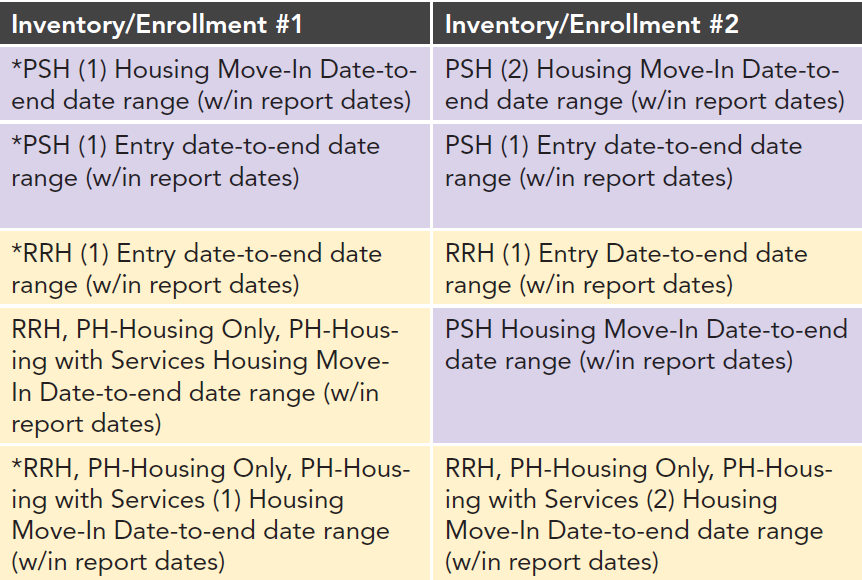
Task: Click the unnumbered PSH Housing Move-In cell in column #2
Action: click(646, 344)
